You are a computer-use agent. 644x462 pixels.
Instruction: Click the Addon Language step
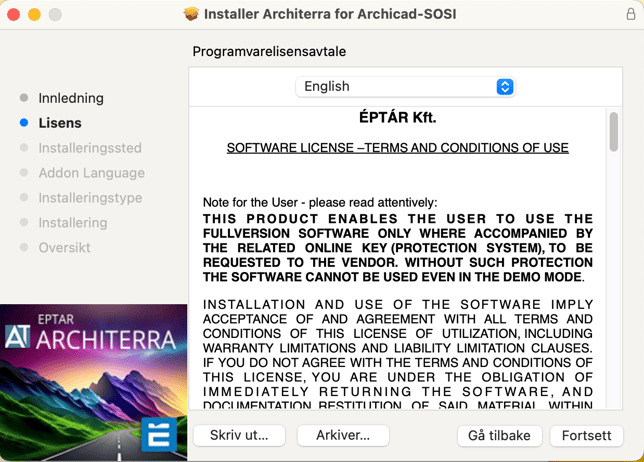point(91,173)
